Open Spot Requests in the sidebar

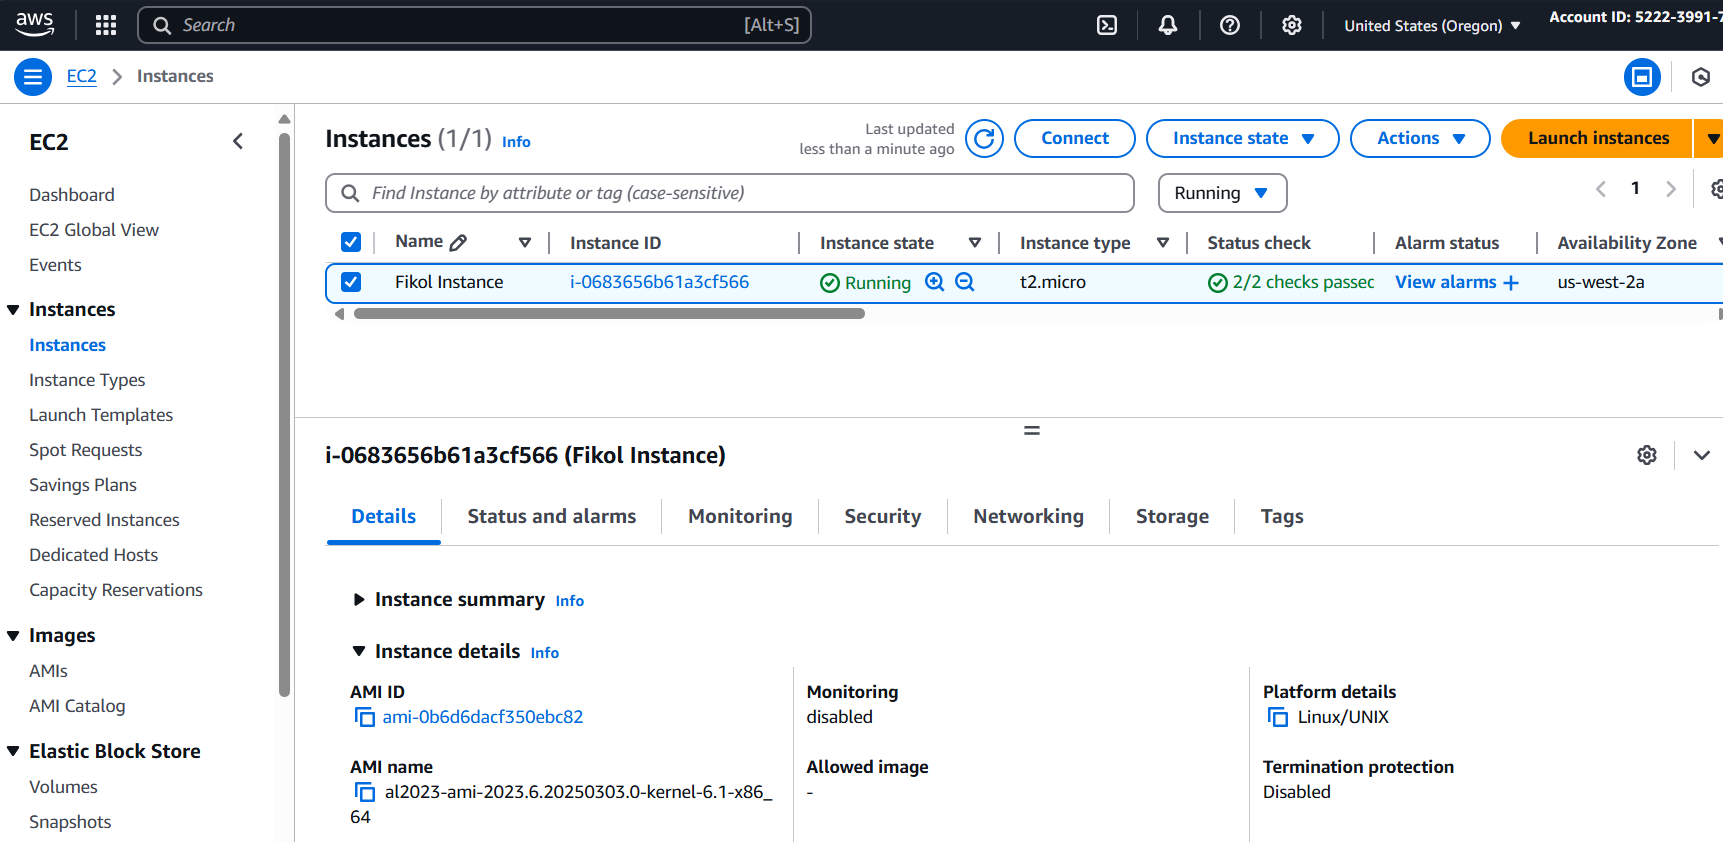[x=86, y=450]
